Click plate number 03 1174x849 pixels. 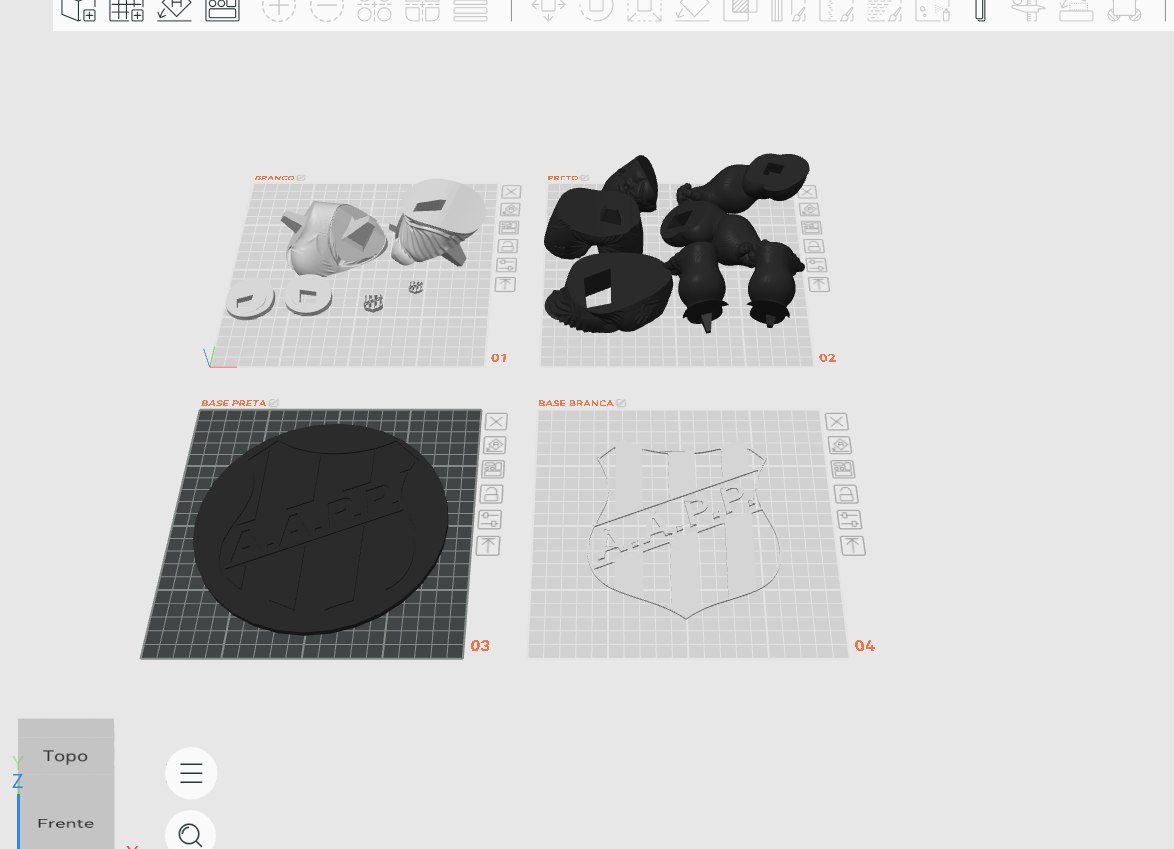click(x=480, y=645)
